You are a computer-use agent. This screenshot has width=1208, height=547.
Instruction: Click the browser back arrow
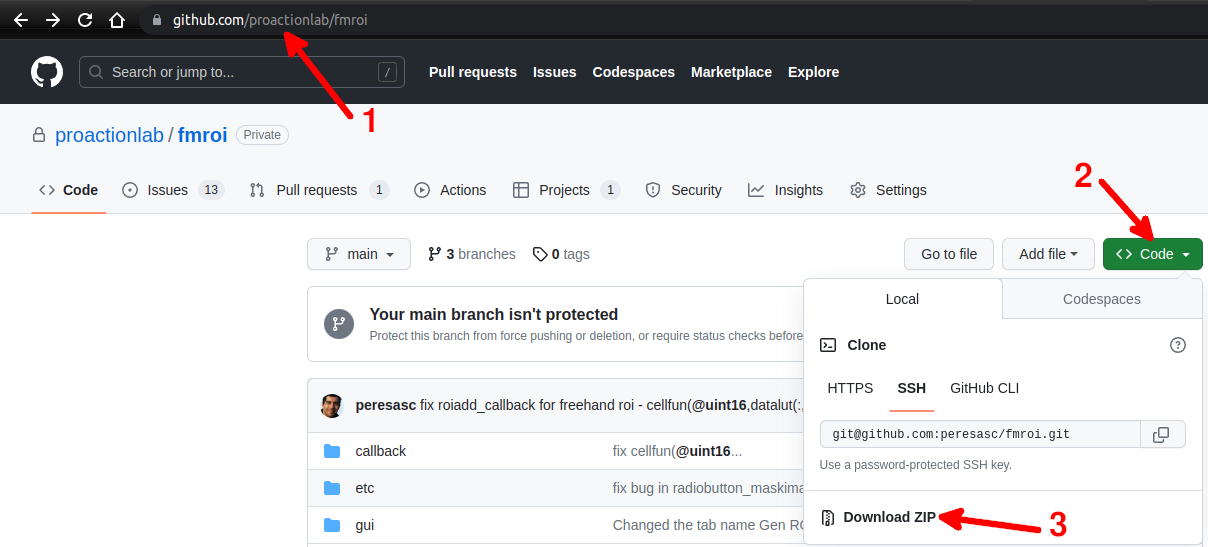click(20, 20)
